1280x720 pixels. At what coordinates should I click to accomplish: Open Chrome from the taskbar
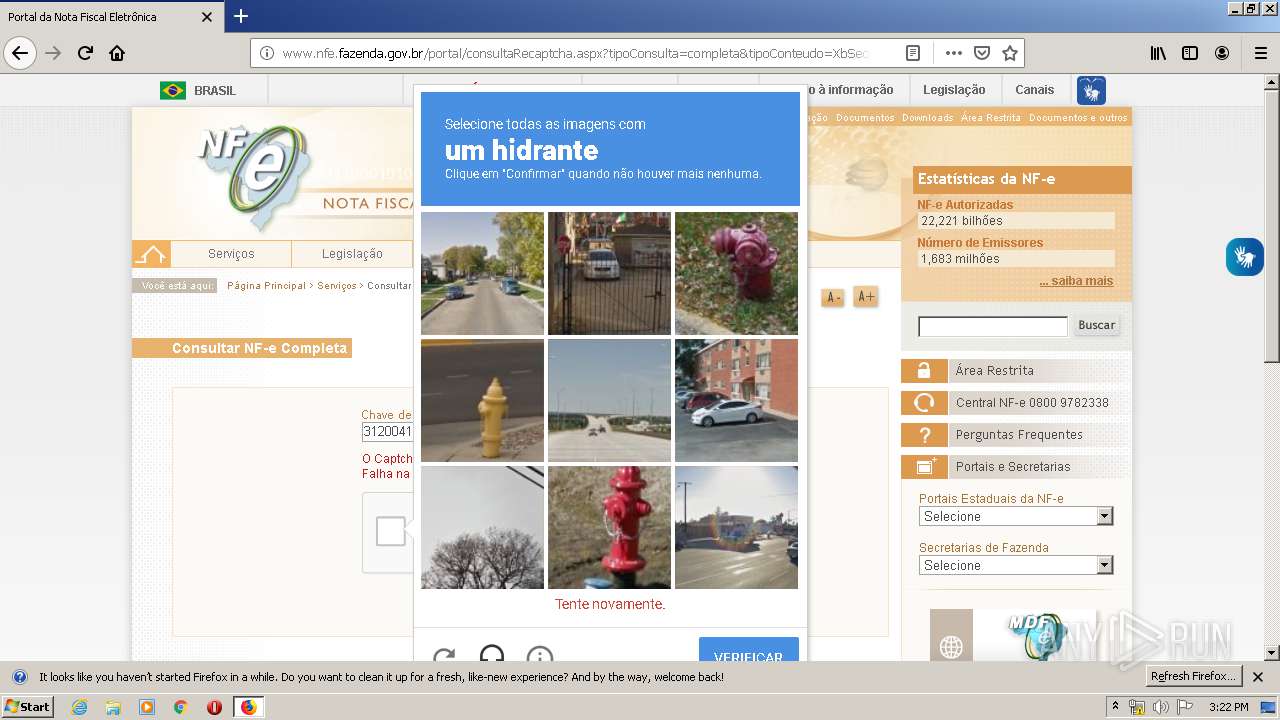[x=180, y=707]
